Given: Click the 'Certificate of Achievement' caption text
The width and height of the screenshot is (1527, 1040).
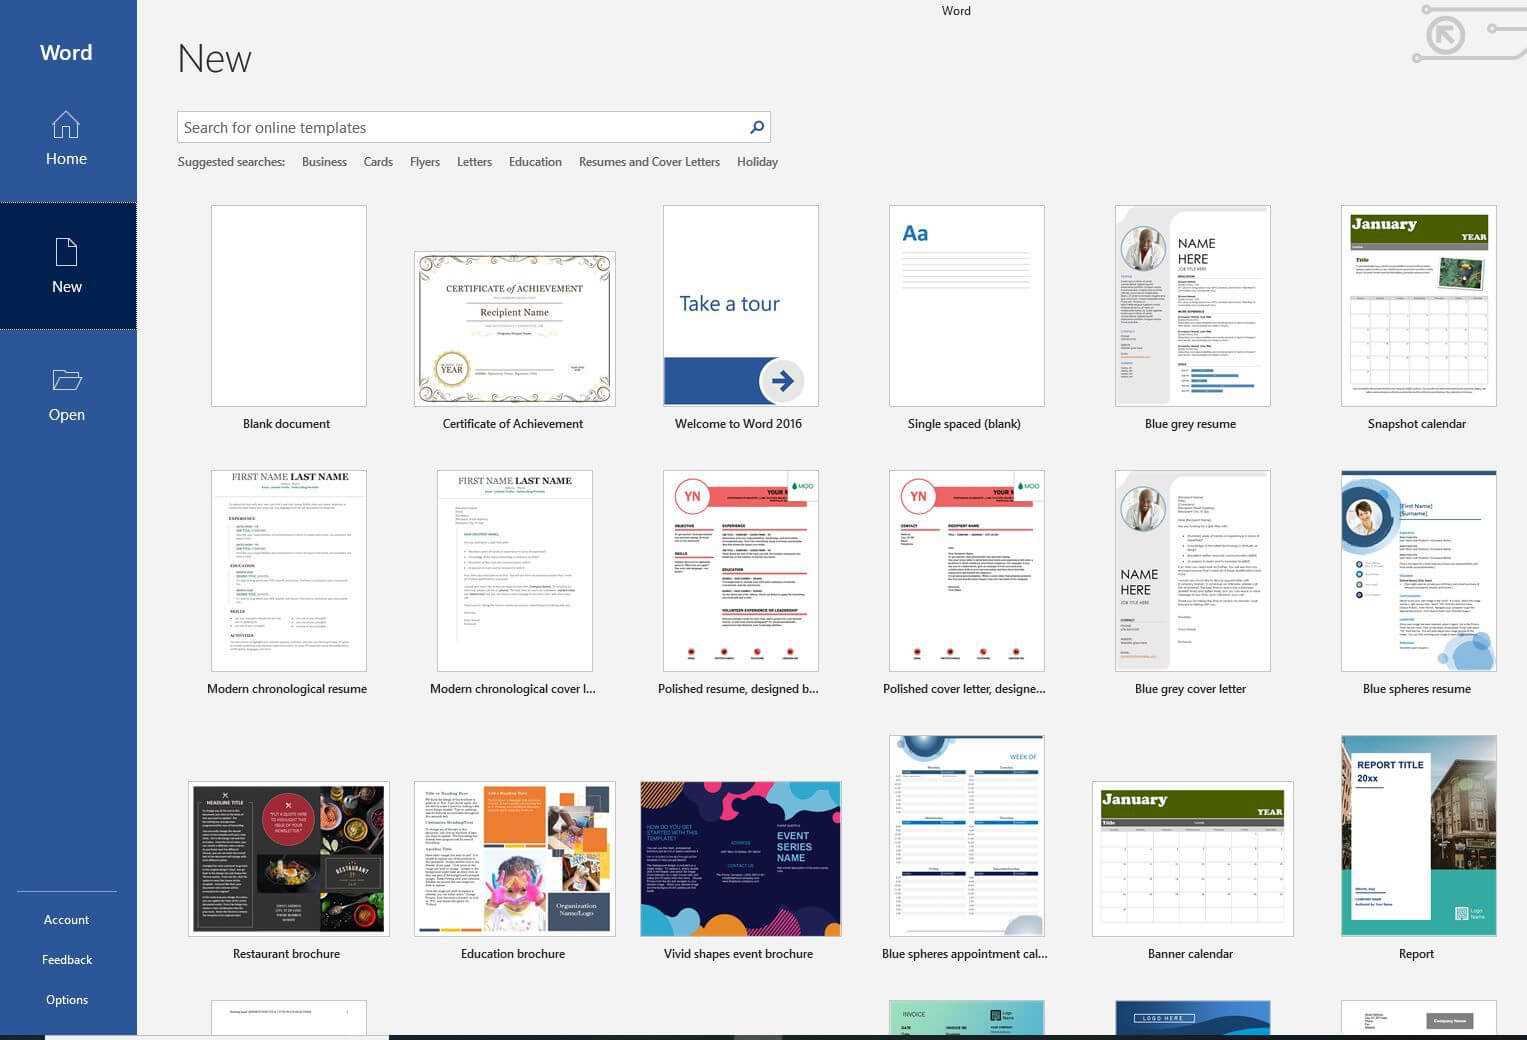Looking at the screenshot, I should (513, 424).
